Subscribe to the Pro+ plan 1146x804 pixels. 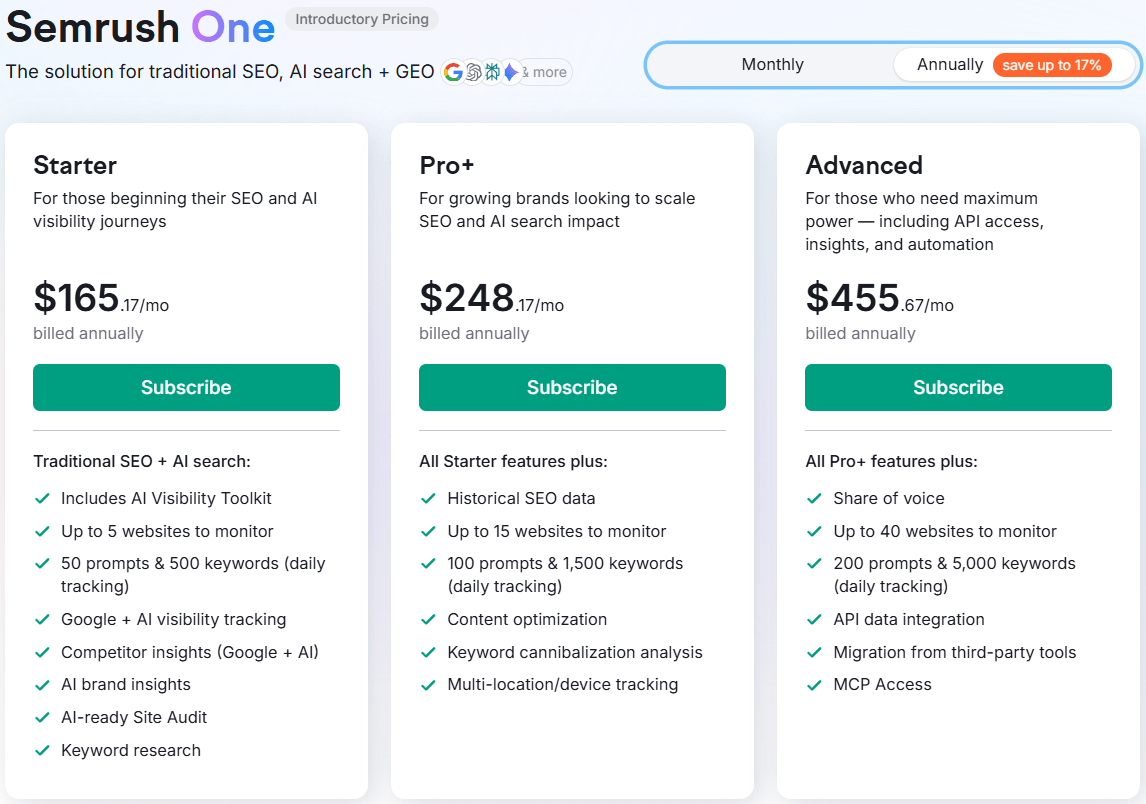click(x=572, y=387)
